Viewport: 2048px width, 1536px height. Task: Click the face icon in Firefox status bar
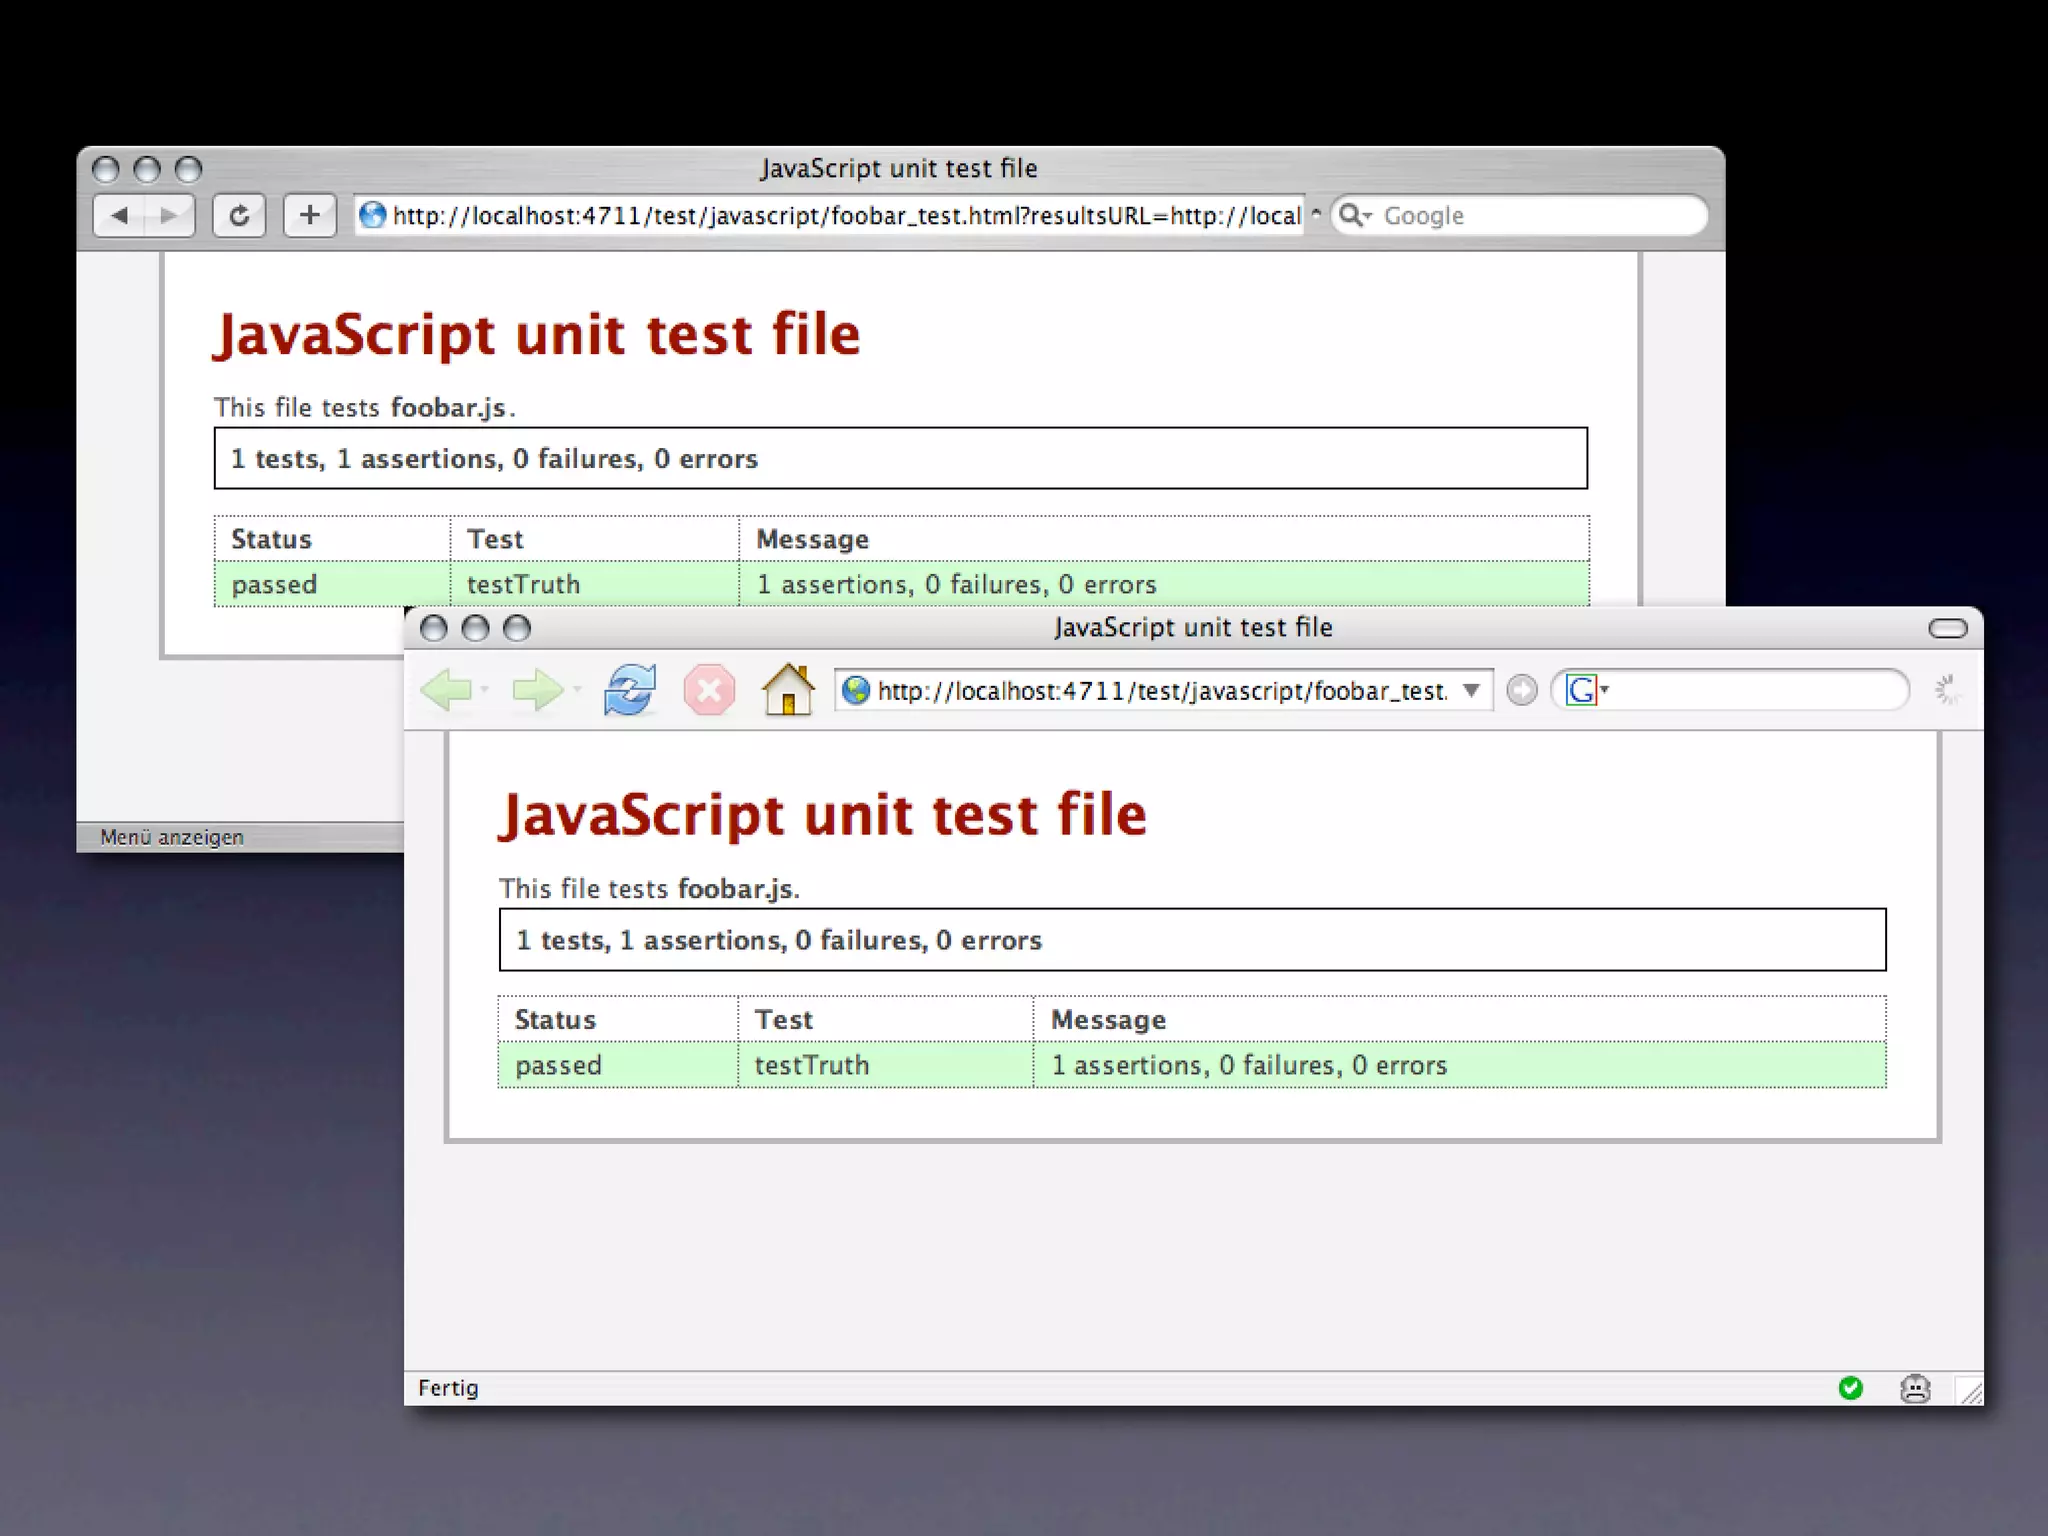point(1914,1388)
